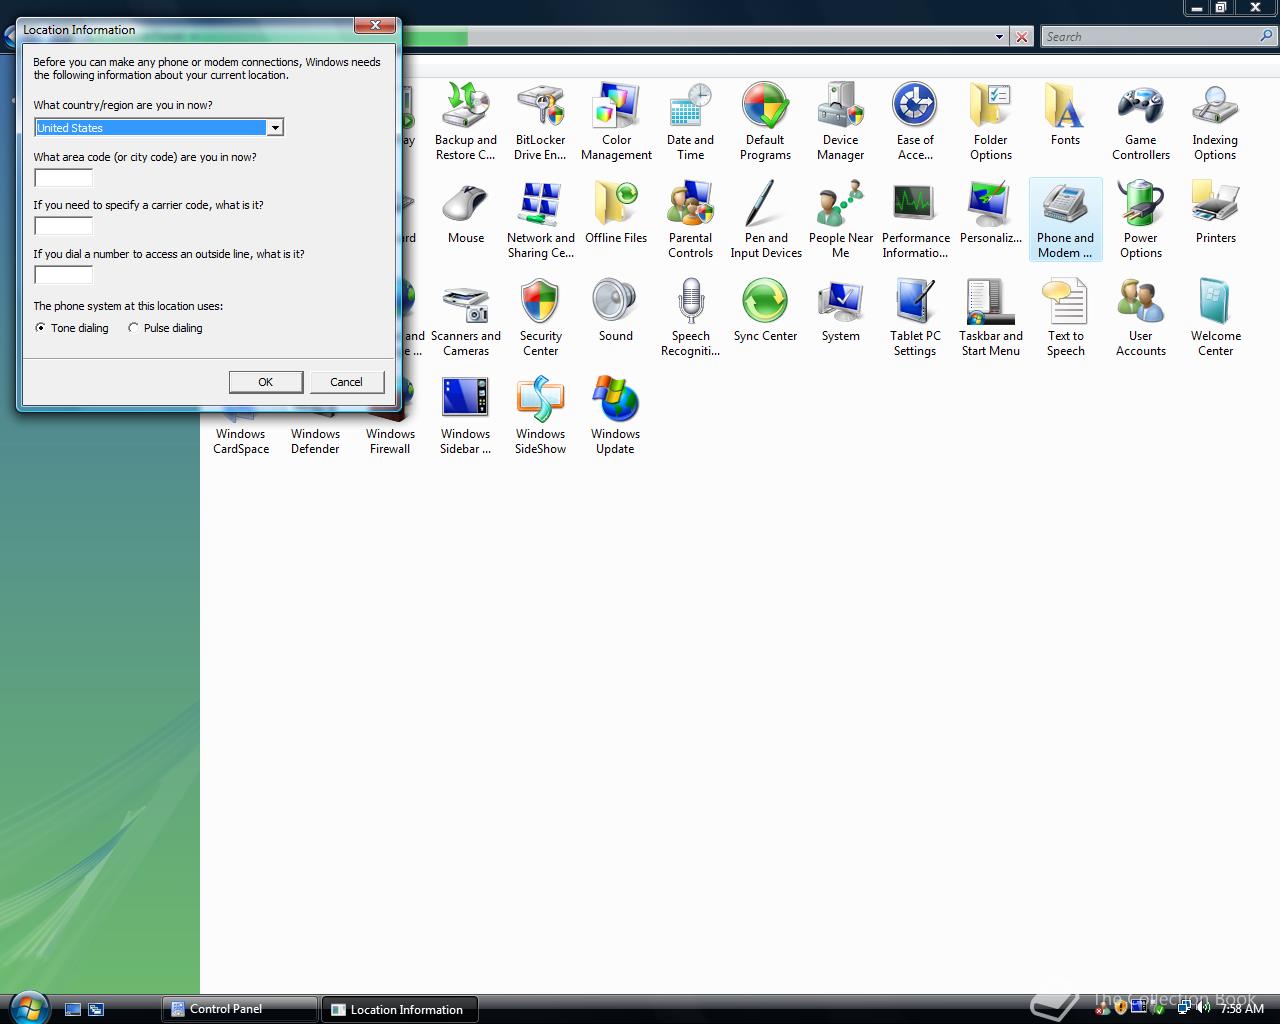The image size is (1280, 1024).
Task: Open Taskbar and Start Menu settings
Action: 990,318
